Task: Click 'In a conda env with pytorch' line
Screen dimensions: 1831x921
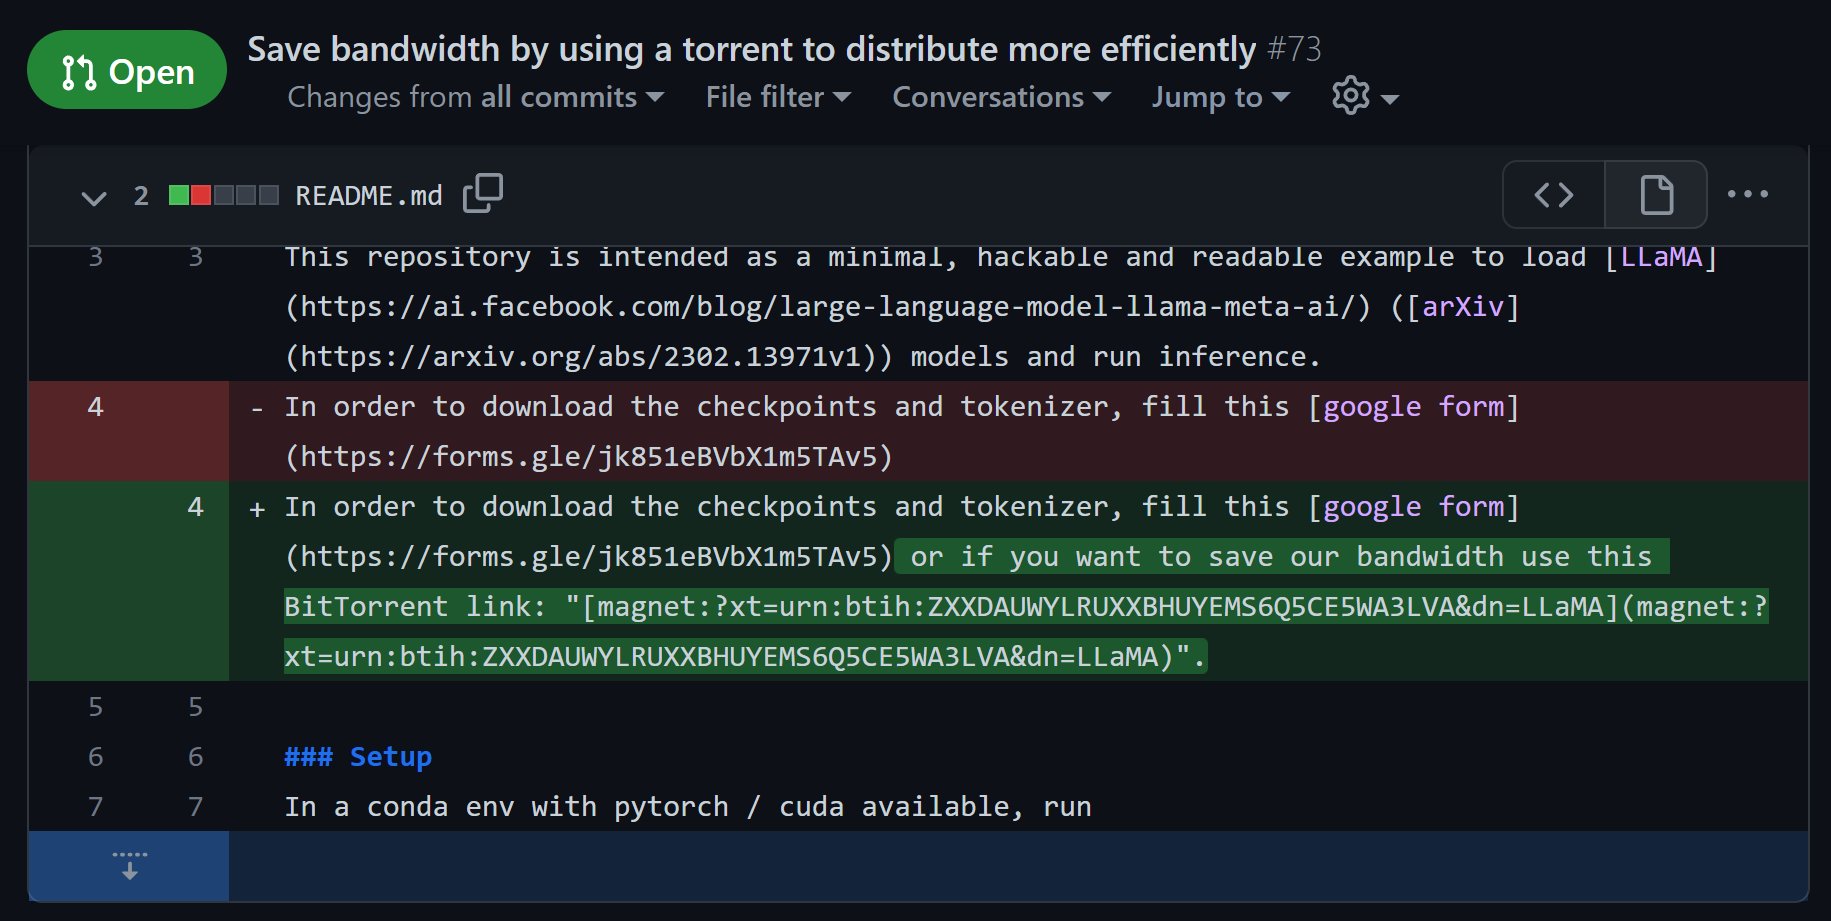Action: pos(688,807)
